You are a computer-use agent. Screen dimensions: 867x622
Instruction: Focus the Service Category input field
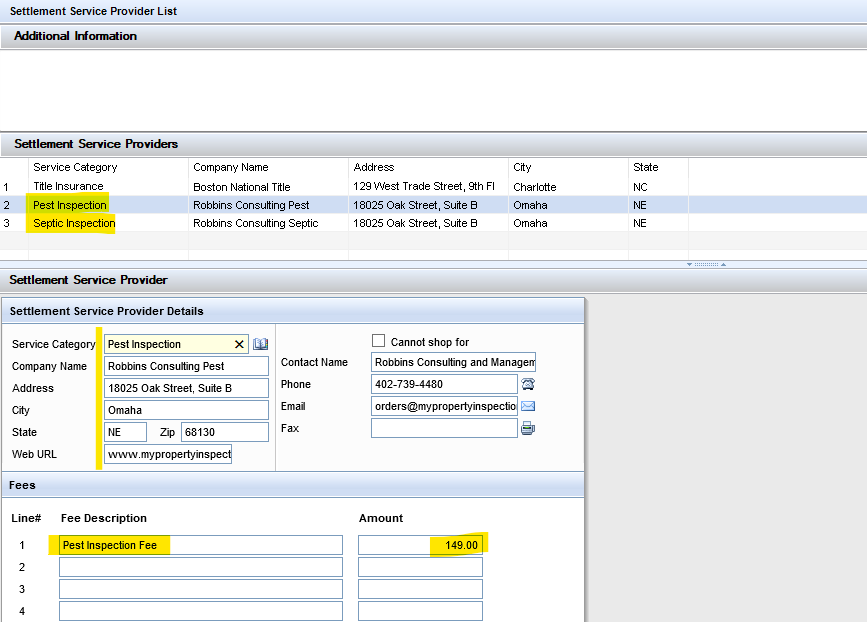click(176, 344)
